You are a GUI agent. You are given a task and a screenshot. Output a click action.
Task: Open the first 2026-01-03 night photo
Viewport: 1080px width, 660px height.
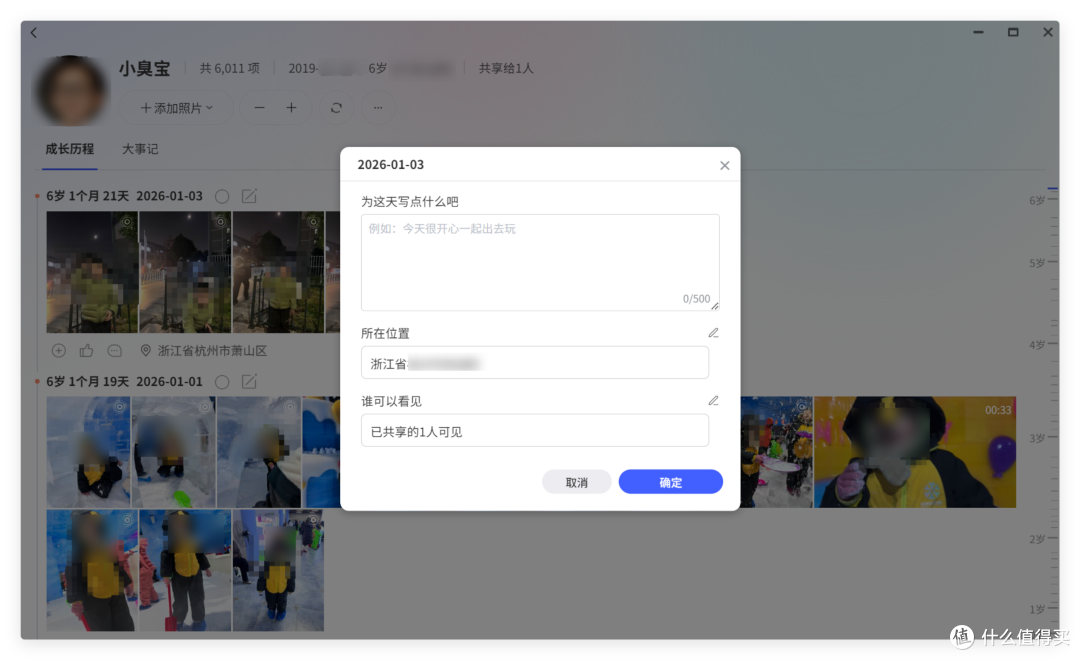coord(92,272)
